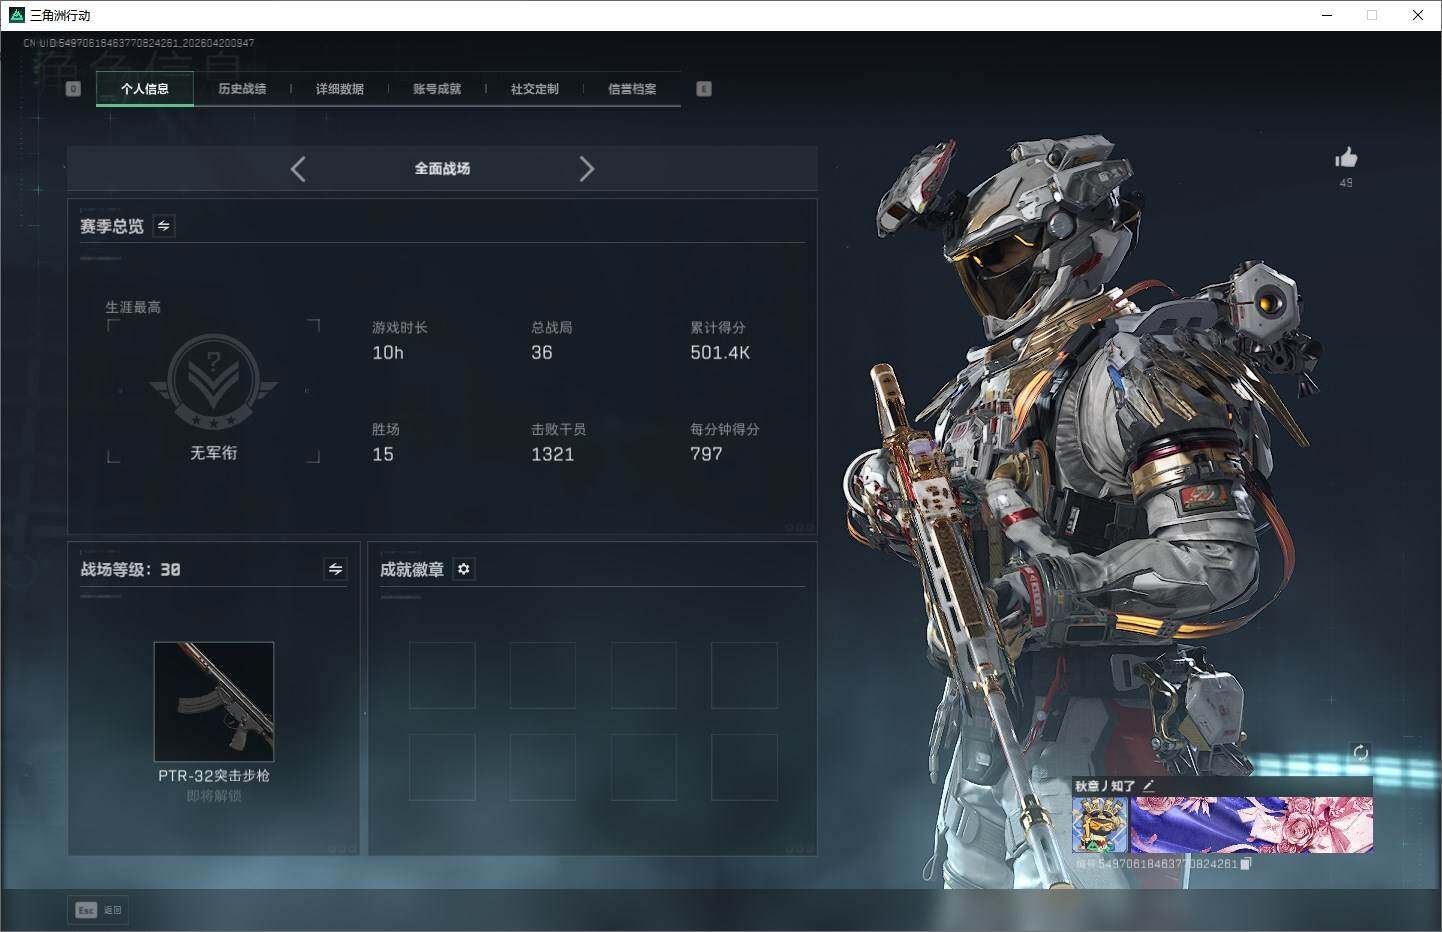Toggle the 战场等级 swap button
The height and width of the screenshot is (932, 1442).
click(x=335, y=569)
